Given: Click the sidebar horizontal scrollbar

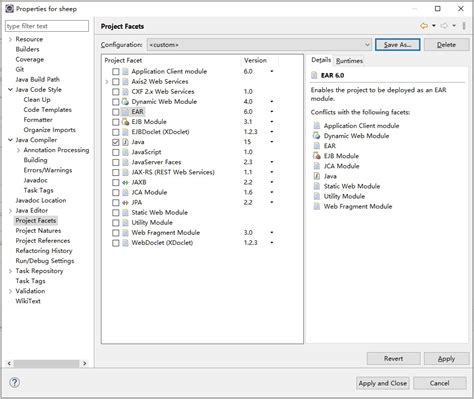Looking at the screenshot, I should pos(47,363).
